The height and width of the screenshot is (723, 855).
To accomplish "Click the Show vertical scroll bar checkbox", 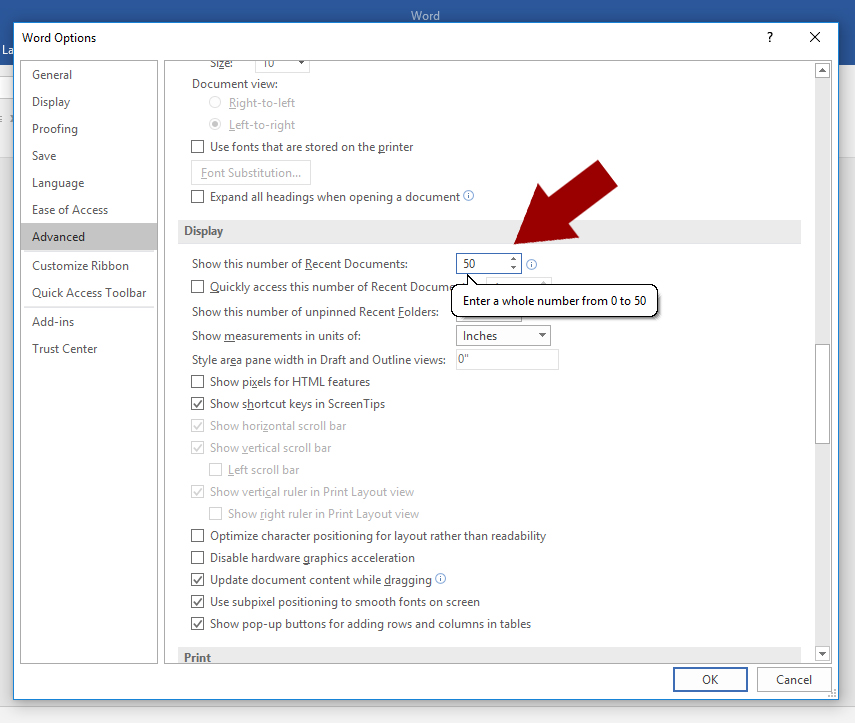I will coord(197,448).
